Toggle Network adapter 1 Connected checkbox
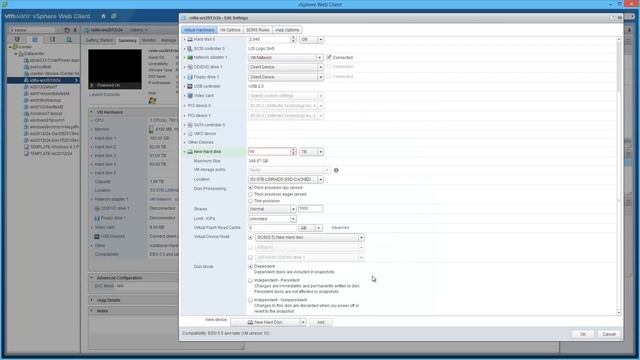 pos(329,57)
